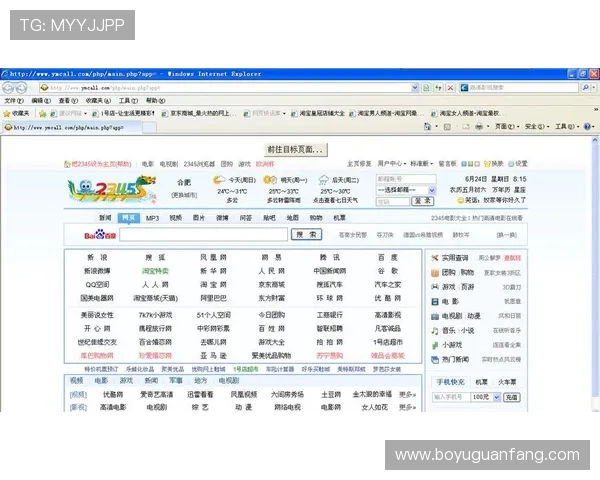Click the mail icon in command bar
600x480 pixels.
(x=465, y=126)
